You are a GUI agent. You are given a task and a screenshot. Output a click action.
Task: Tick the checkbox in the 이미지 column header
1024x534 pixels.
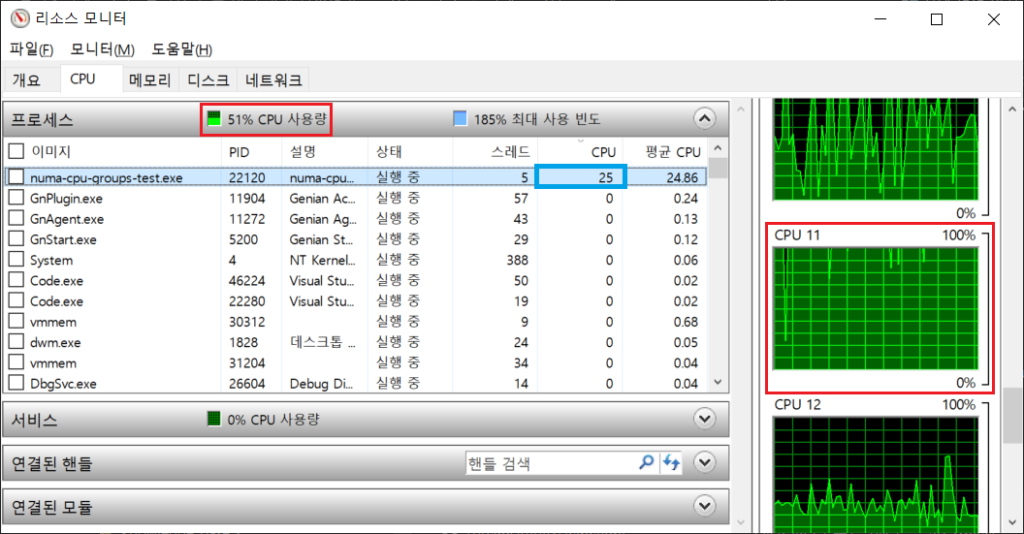[x=16, y=151]
